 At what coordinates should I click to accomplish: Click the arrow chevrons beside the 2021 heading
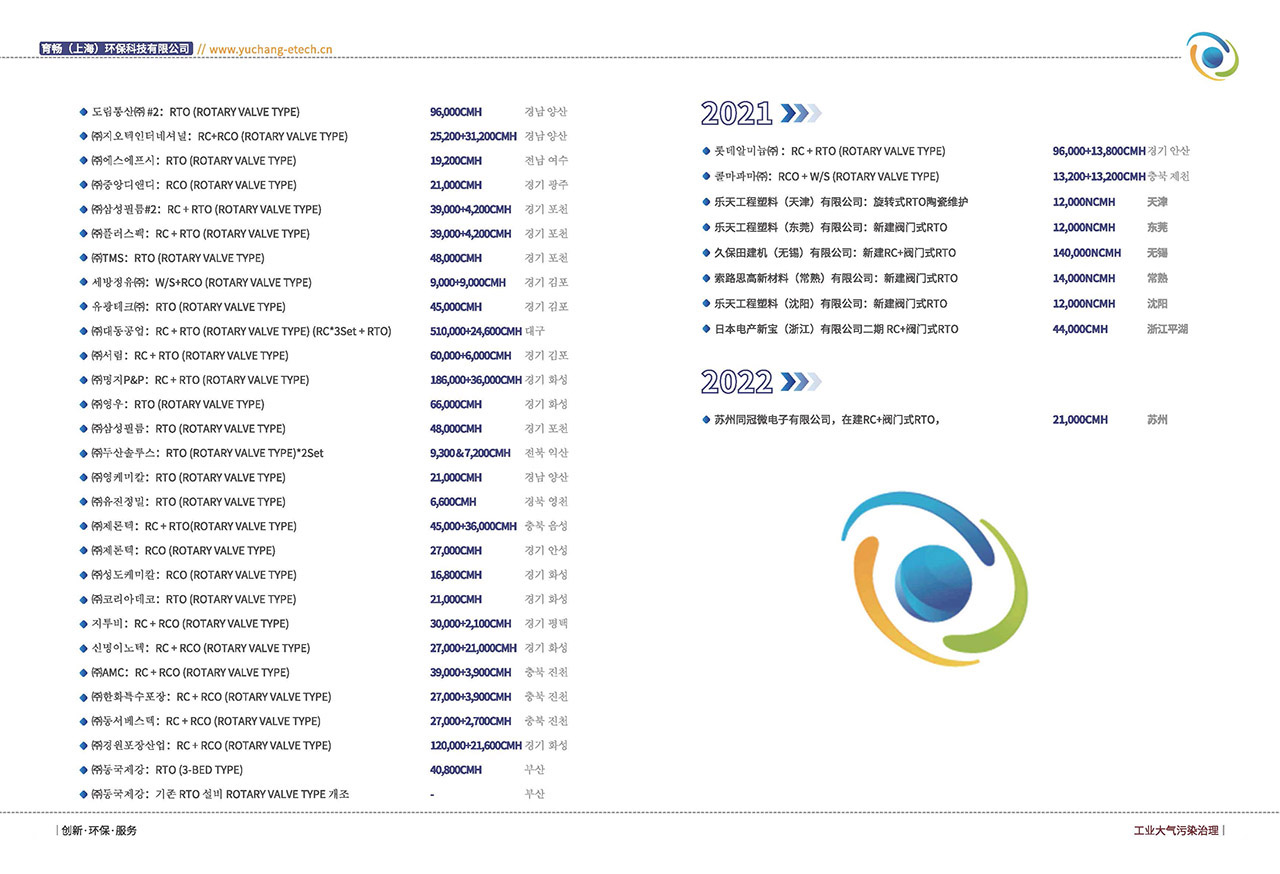point(800,113)
